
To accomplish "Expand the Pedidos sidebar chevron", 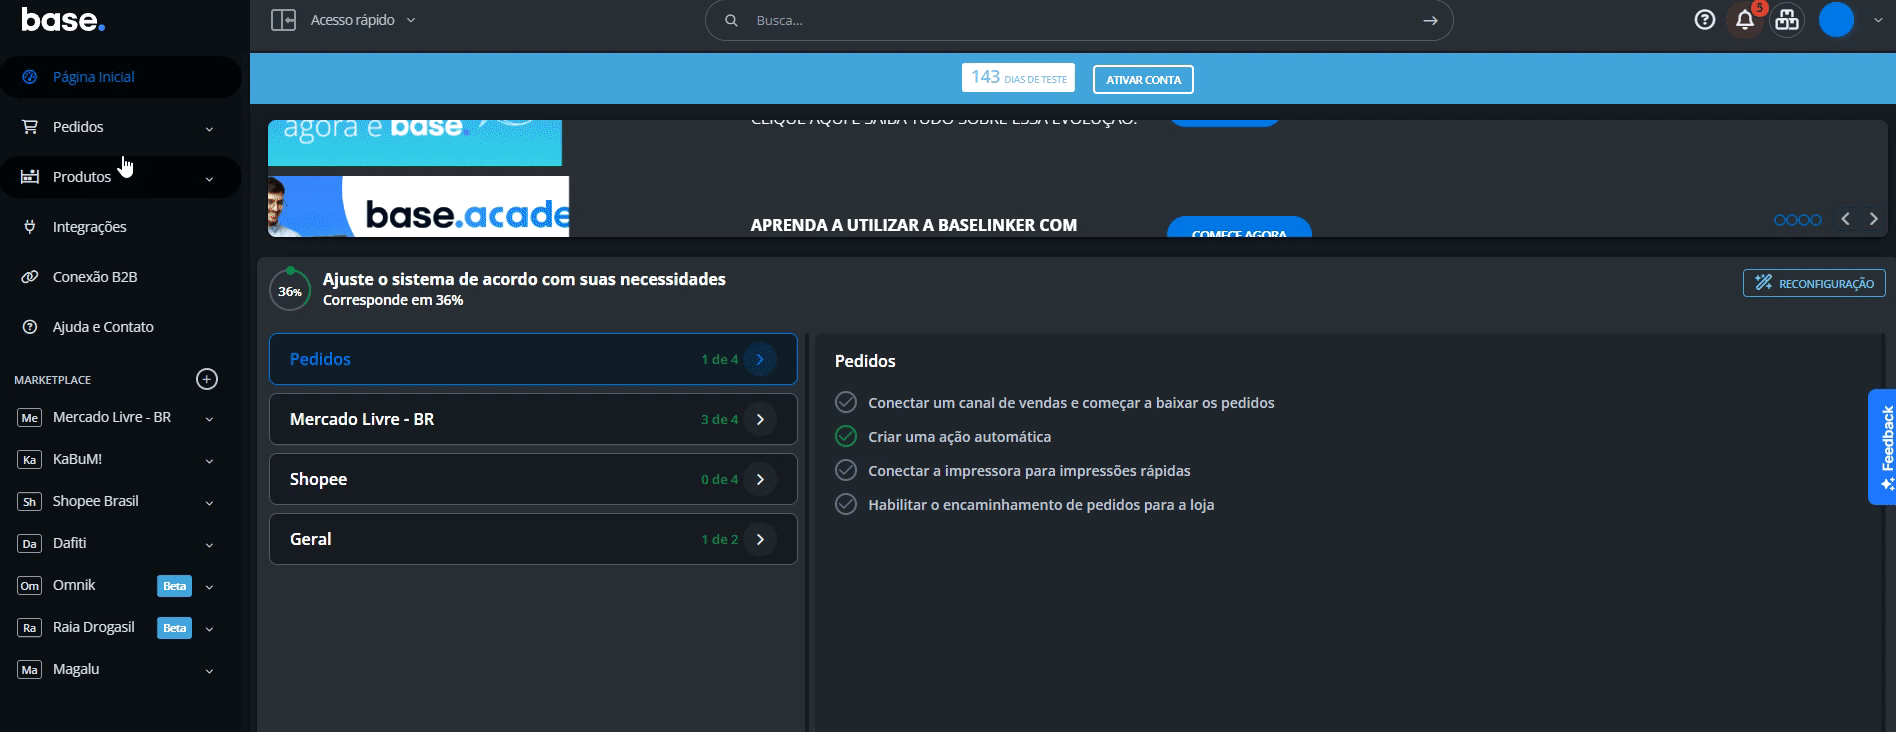I will 209,128.
